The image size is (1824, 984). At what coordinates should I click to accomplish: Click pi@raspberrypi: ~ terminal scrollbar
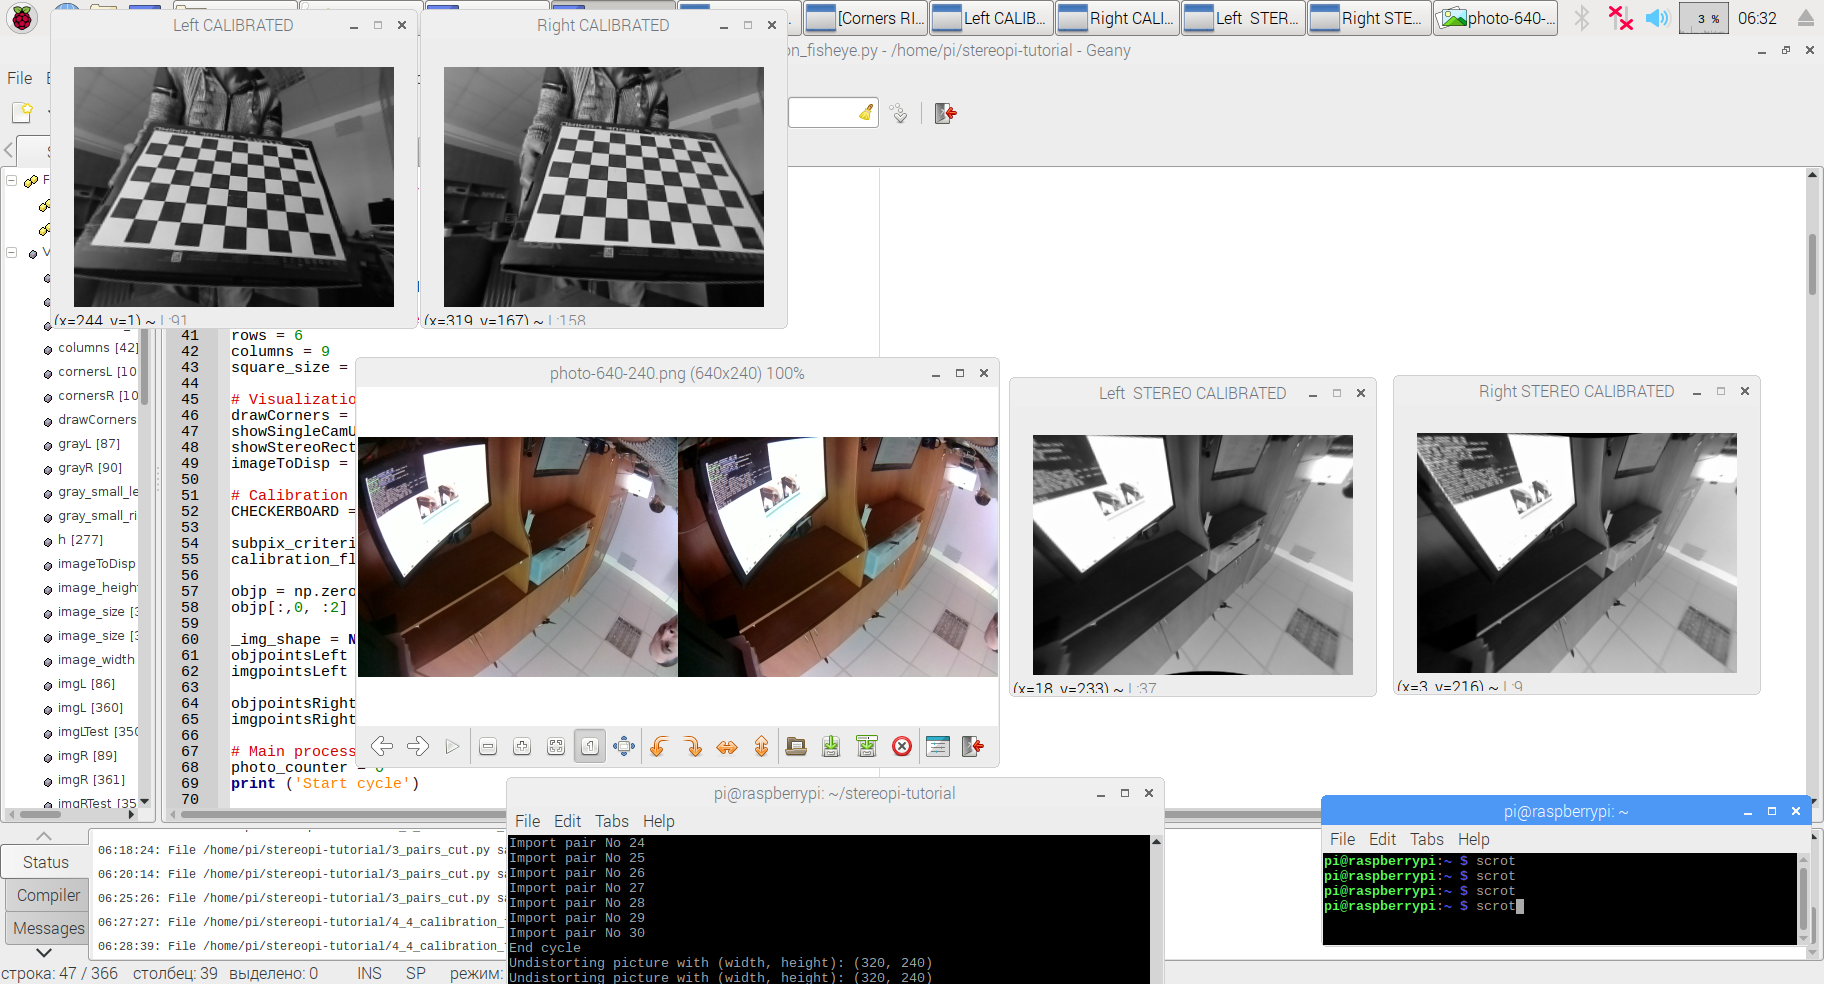pyautogui.click(x=1803, y=899)
